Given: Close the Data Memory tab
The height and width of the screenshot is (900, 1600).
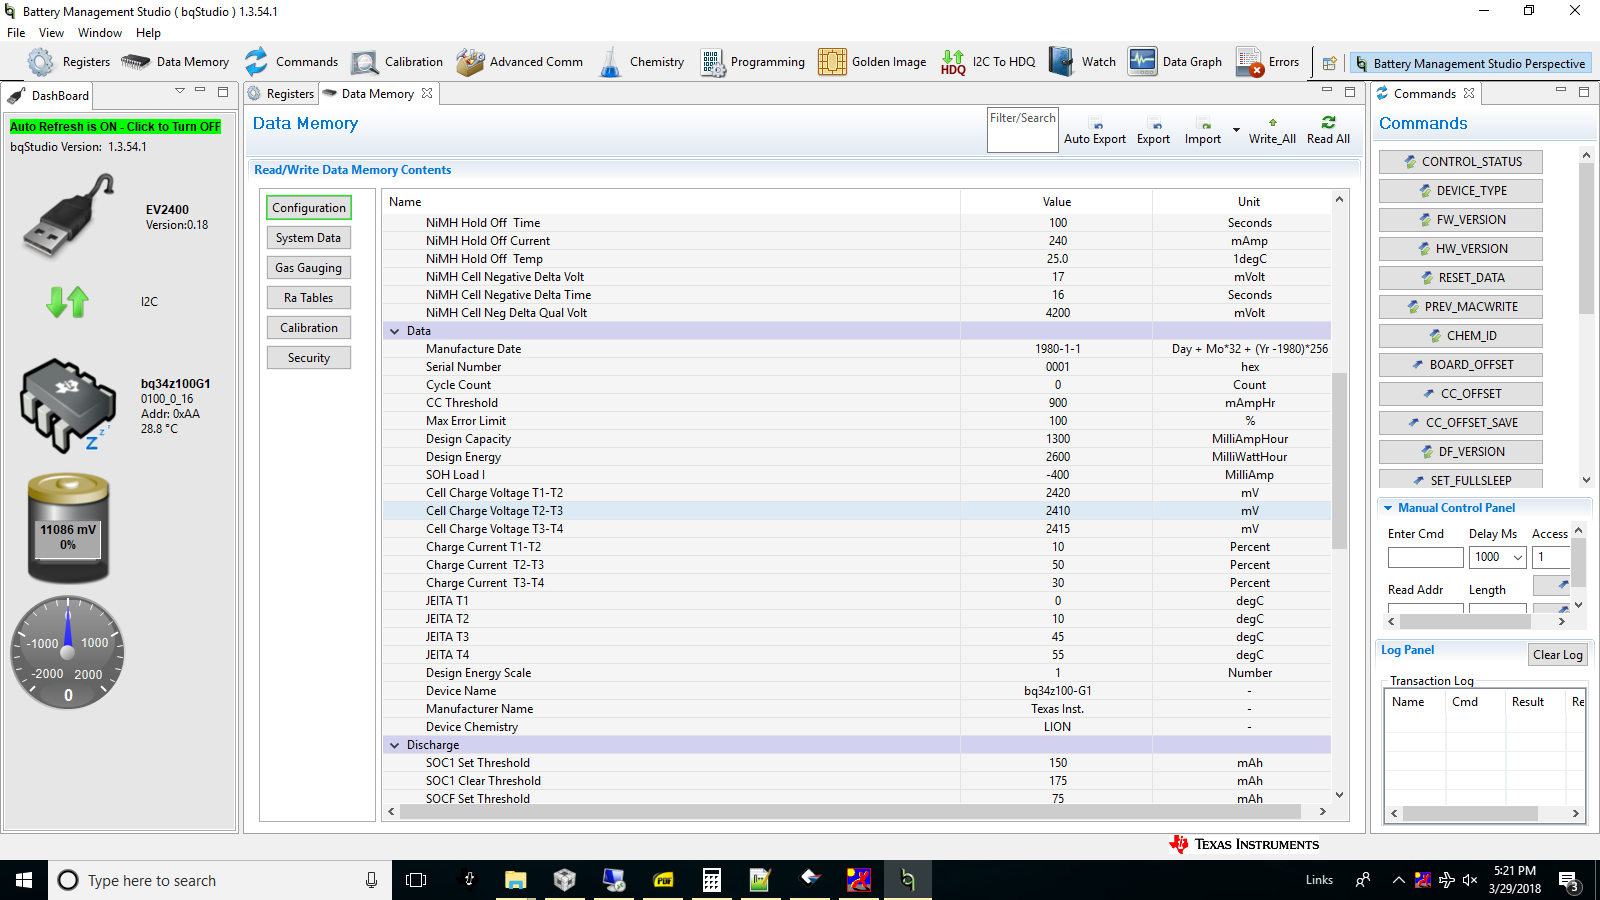Looking at the screenshot, I should [x=427, y=93].
